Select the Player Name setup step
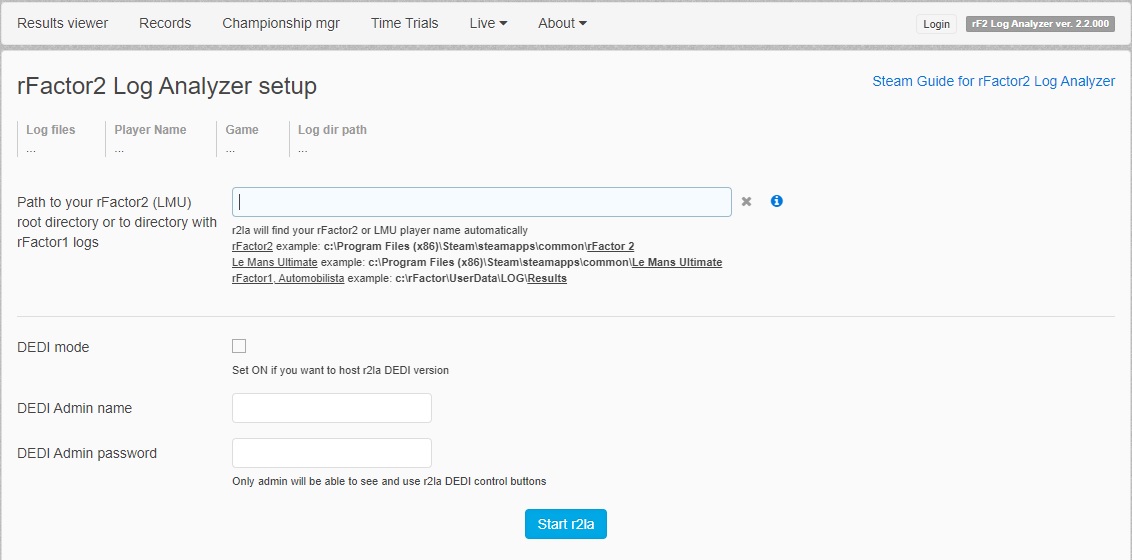 pyautogui.click(x=150, y=139)
